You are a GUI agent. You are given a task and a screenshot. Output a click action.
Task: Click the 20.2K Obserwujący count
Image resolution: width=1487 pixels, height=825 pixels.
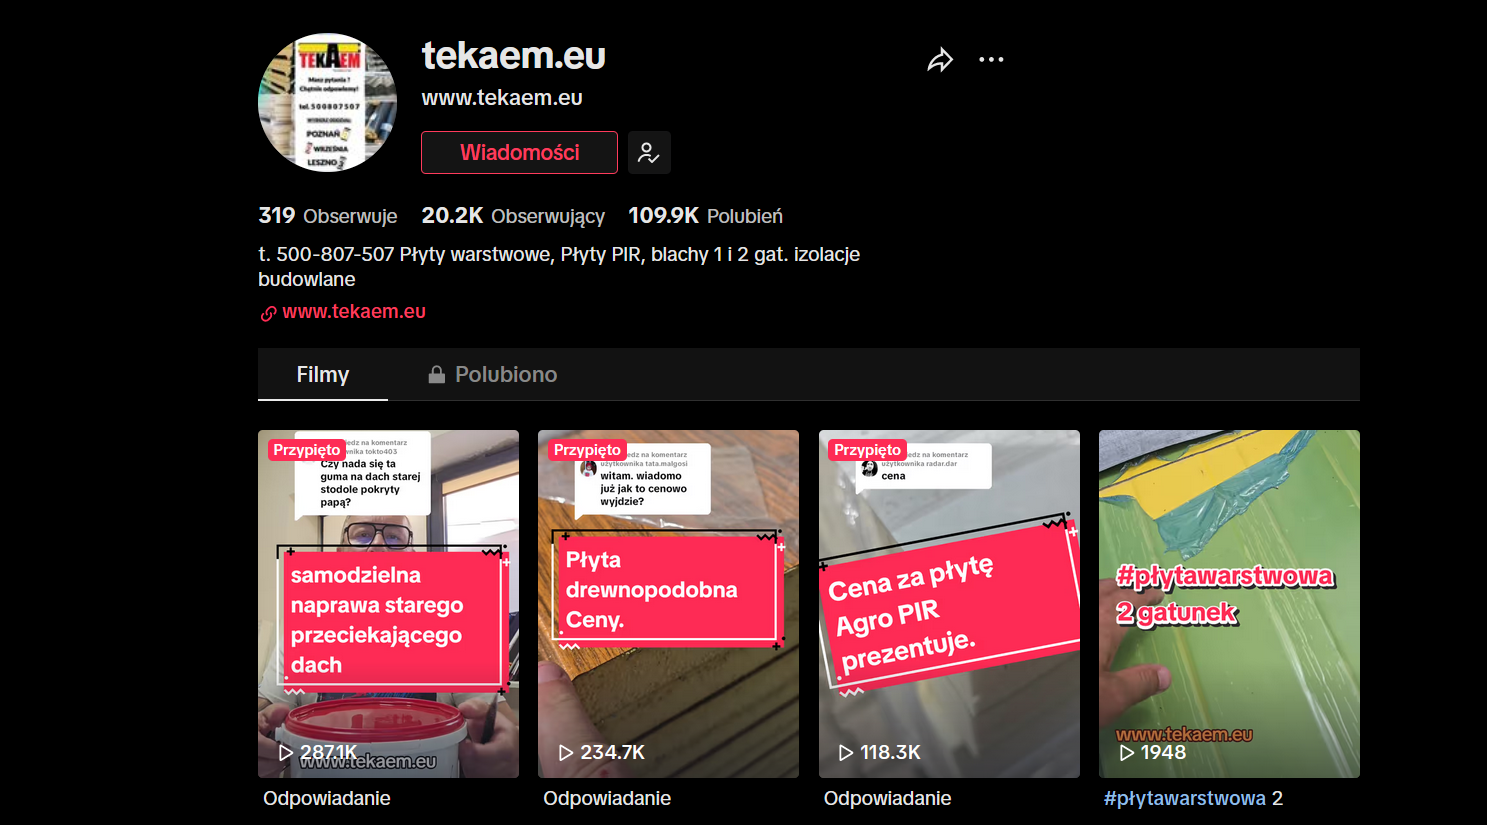point(513,216)
